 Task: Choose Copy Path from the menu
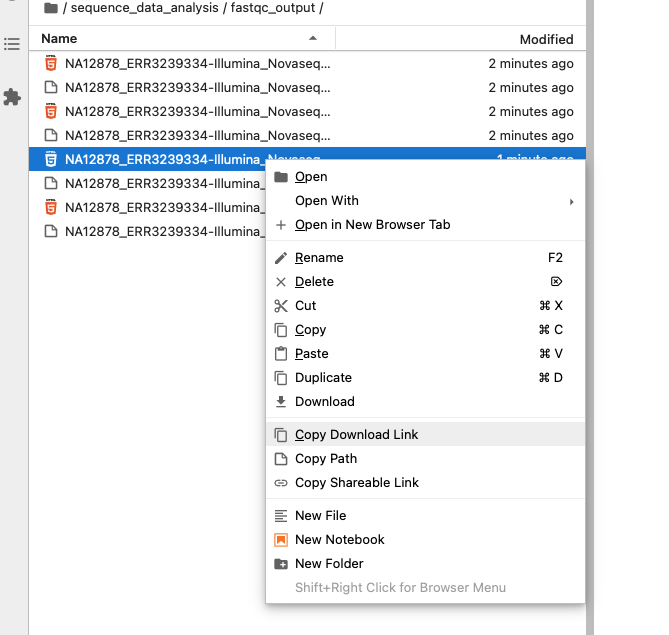[326, 459]
